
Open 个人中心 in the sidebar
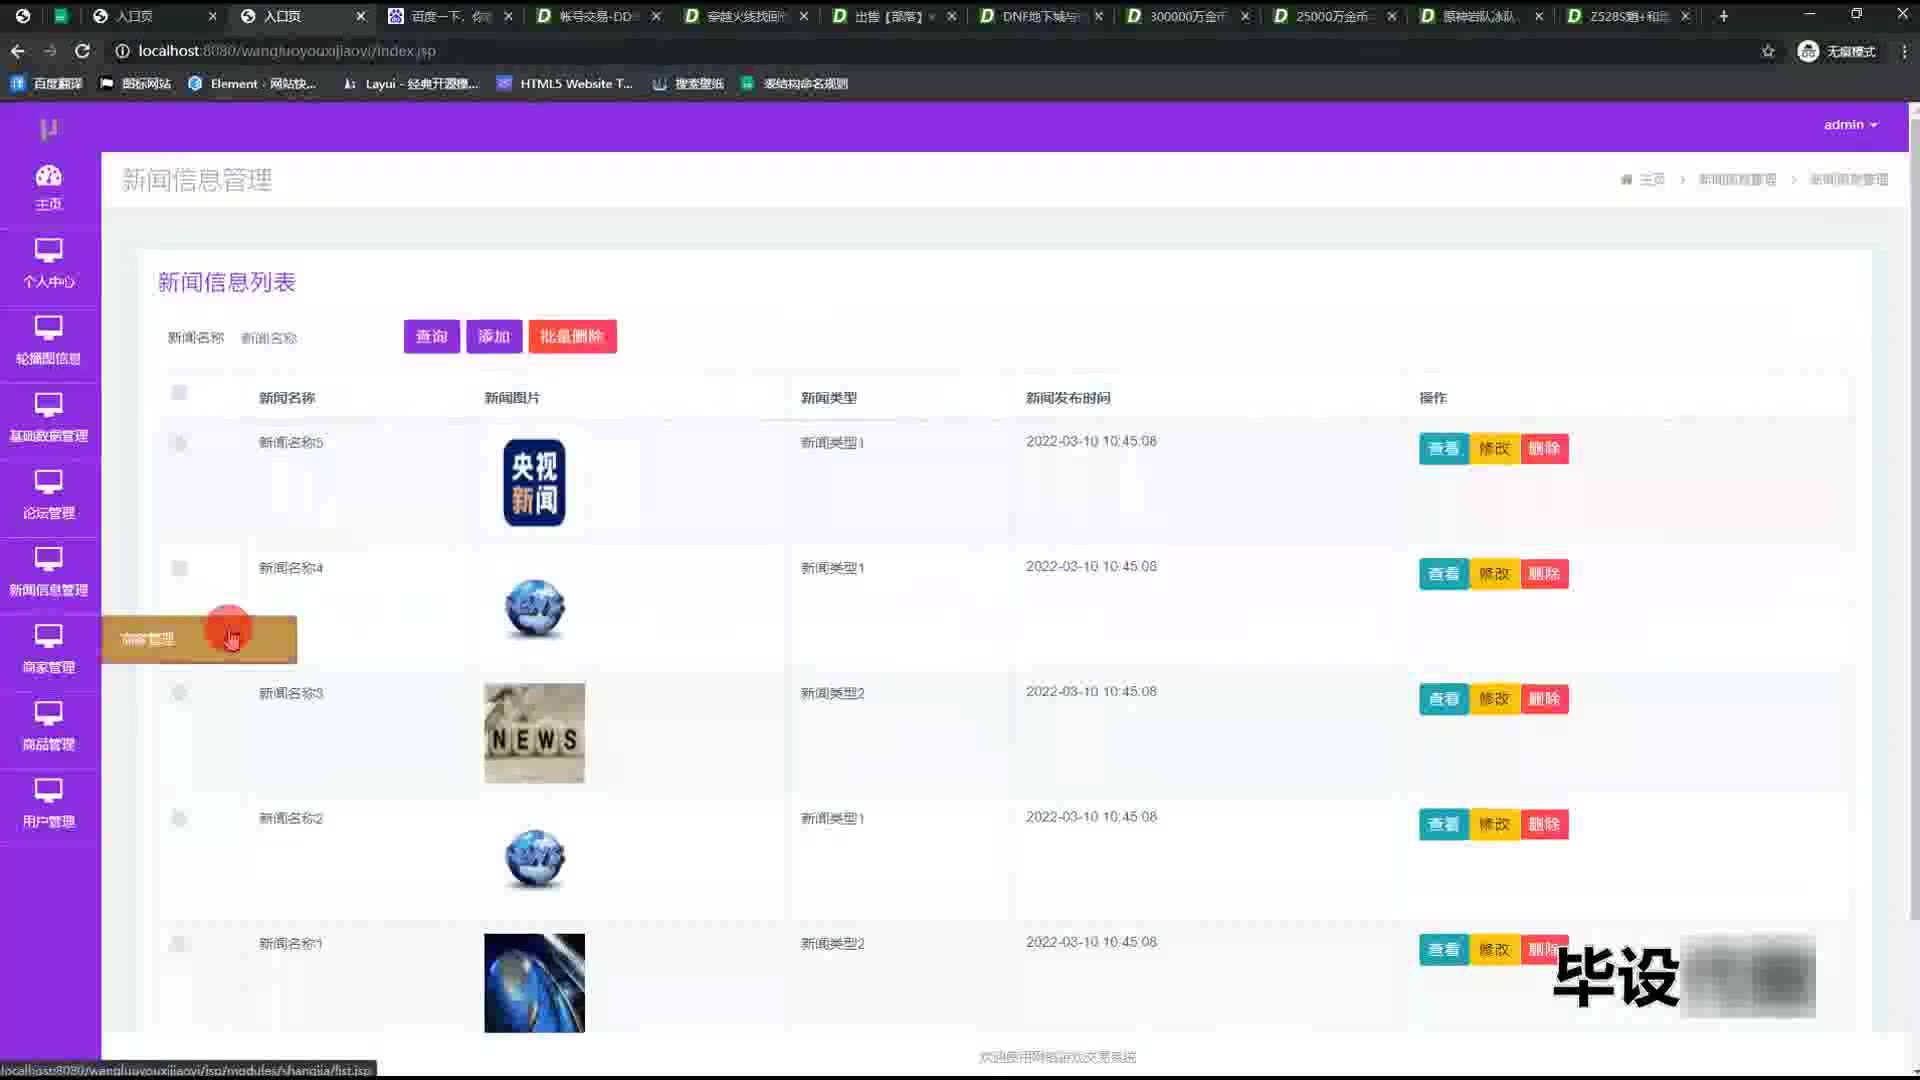coord(48,264)
